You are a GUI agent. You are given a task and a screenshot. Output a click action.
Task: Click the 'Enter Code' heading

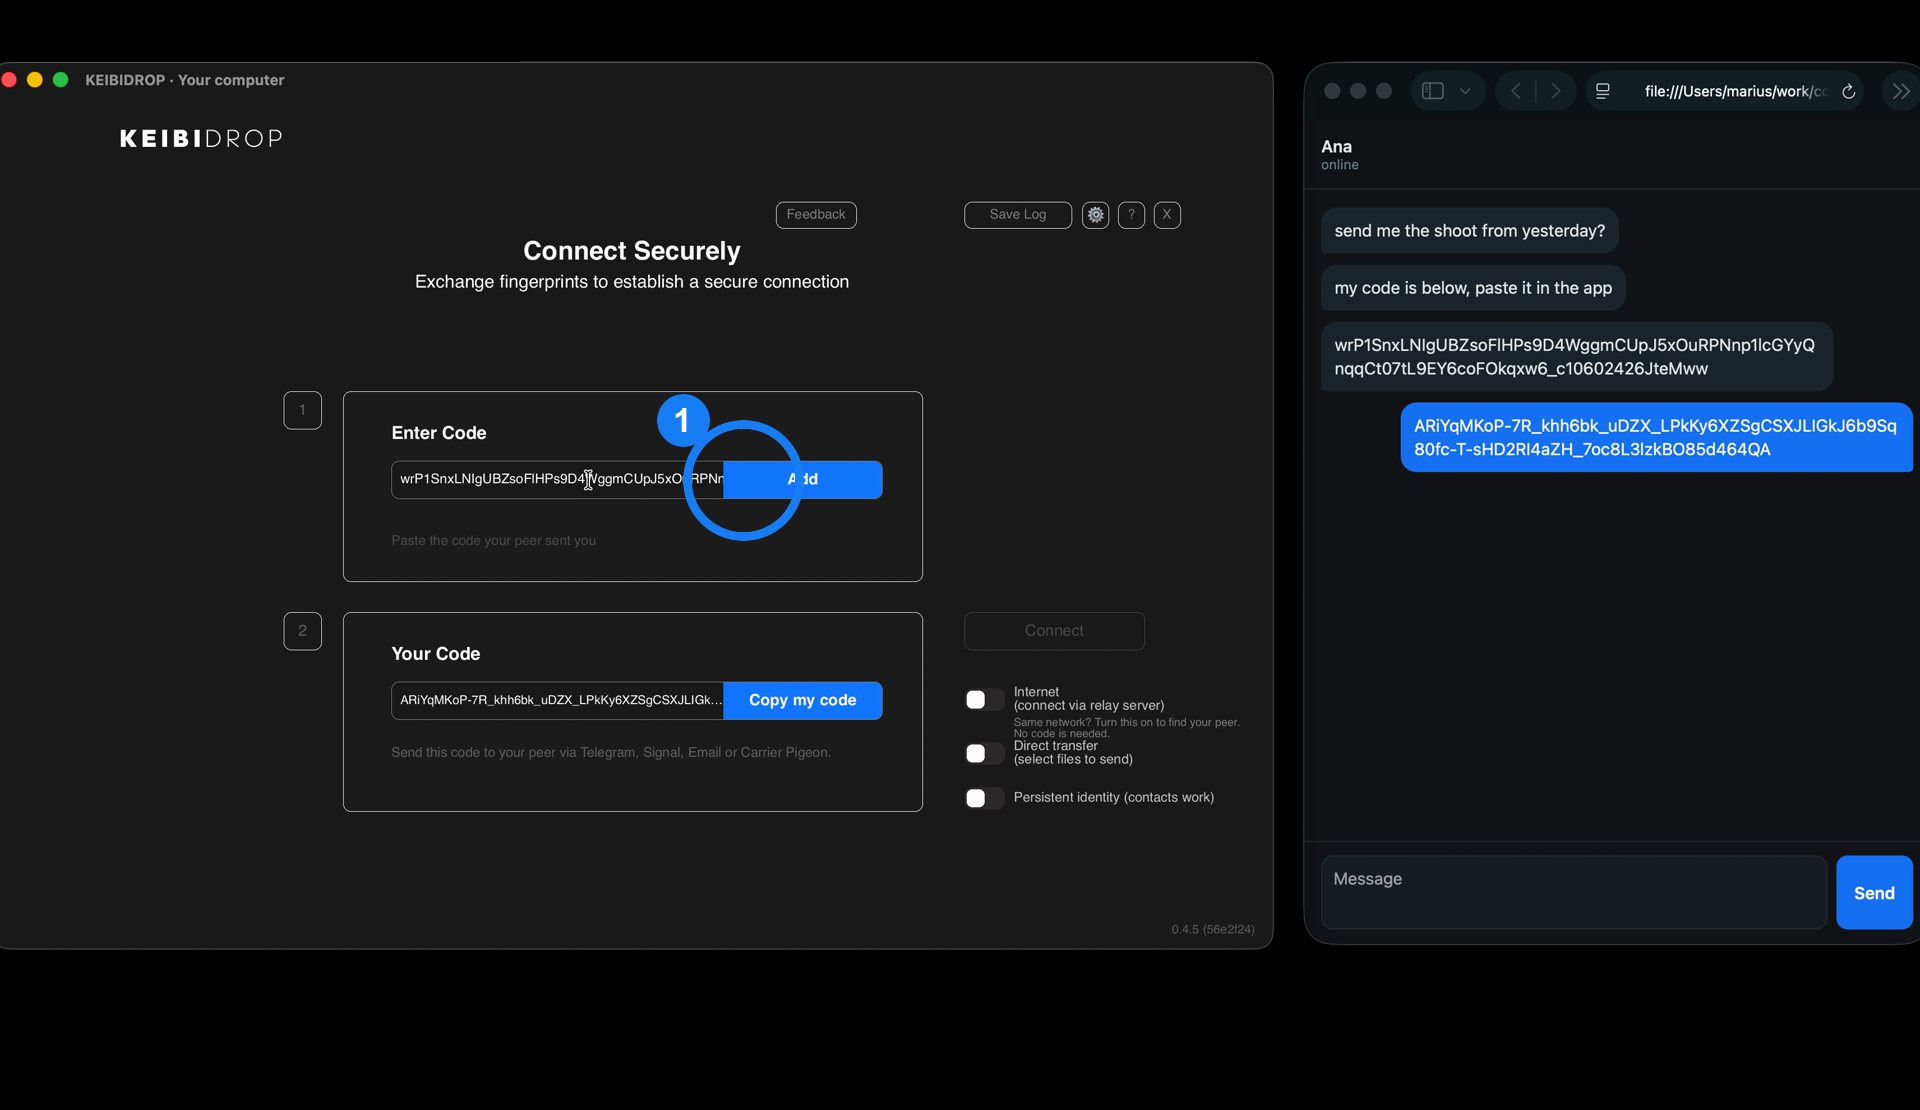click(439, 433)
